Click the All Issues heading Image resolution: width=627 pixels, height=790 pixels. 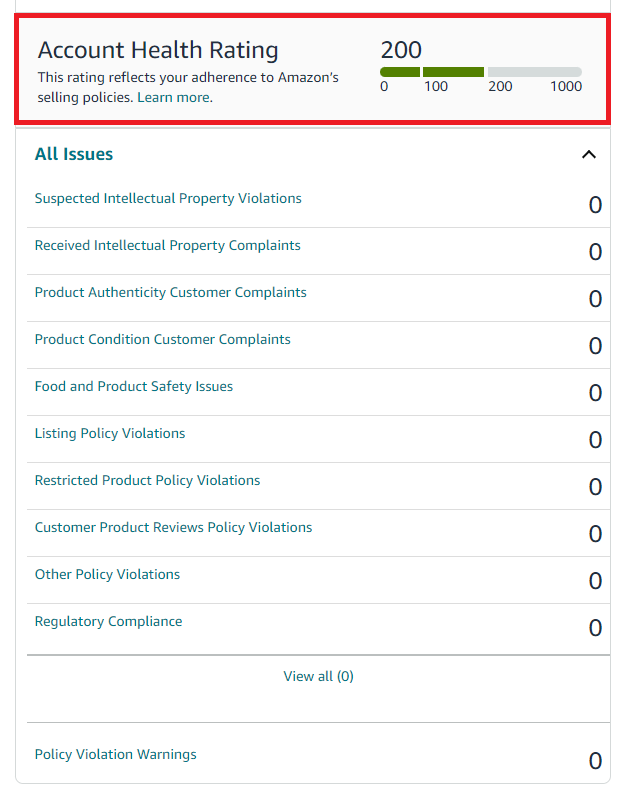(x=74, y=154)
